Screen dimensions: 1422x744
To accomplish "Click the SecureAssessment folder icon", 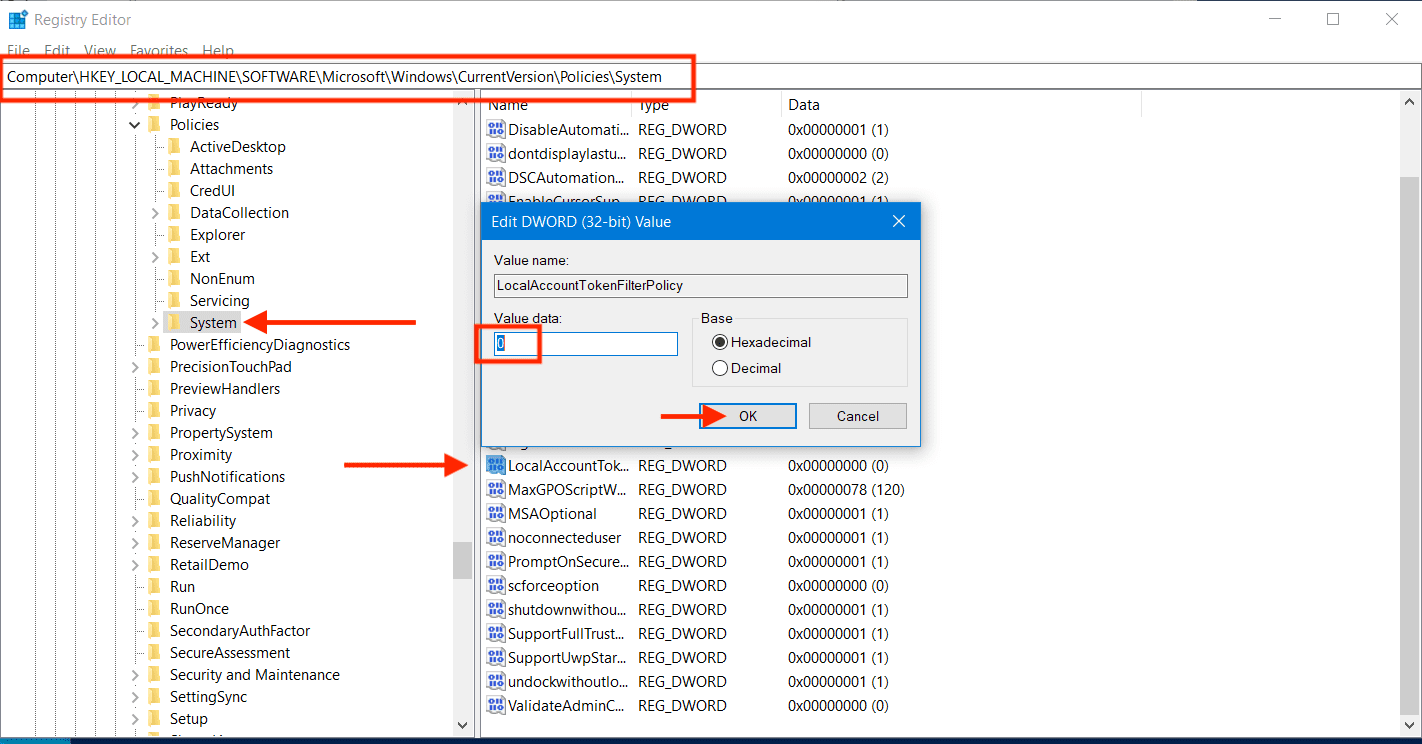I will 154,652.
